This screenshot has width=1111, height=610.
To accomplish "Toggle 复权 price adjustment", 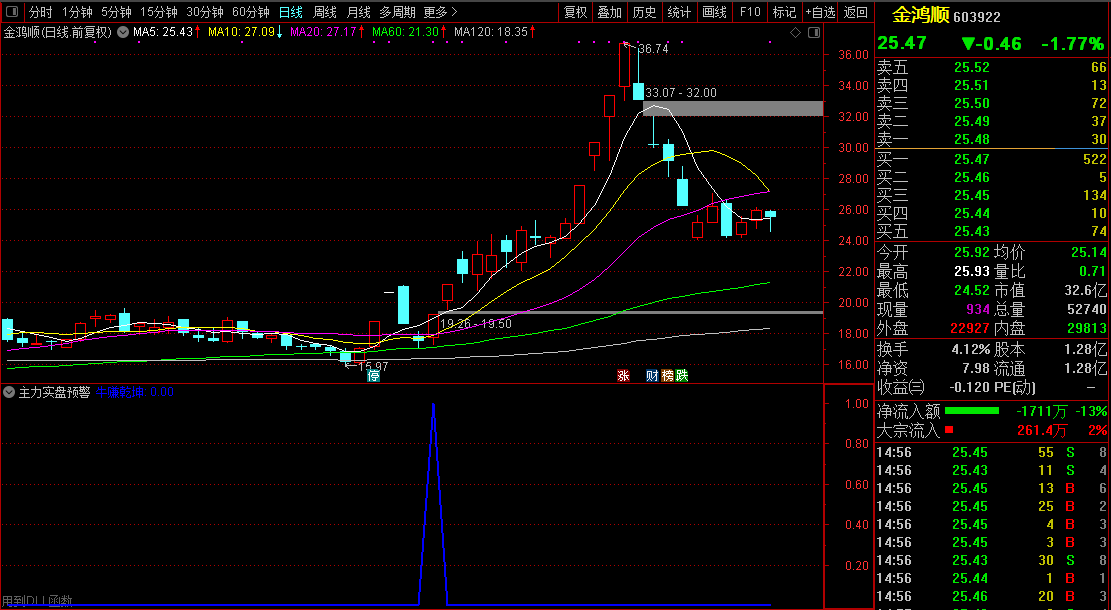I will click(576, 12).
